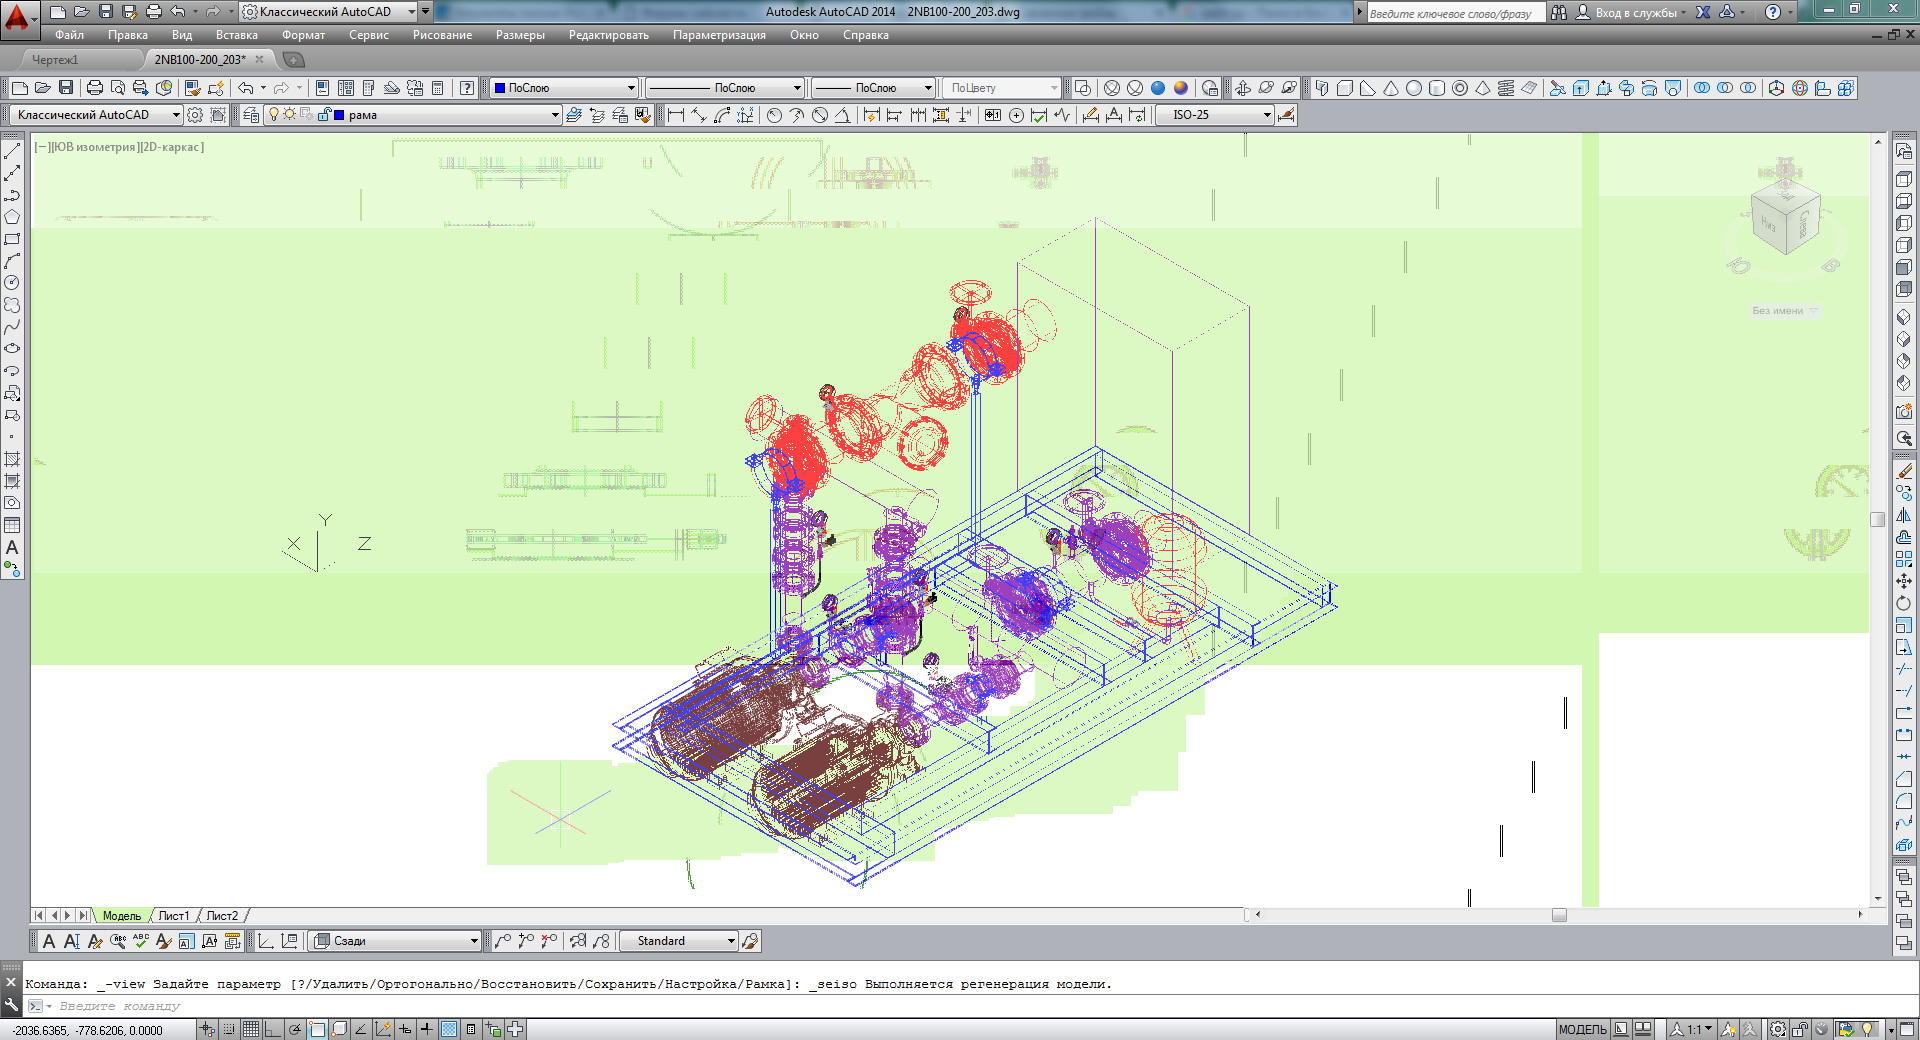Open the 'Параметризация' menu
This screenshot has width=1920, height=1040.
coord(719,35)
